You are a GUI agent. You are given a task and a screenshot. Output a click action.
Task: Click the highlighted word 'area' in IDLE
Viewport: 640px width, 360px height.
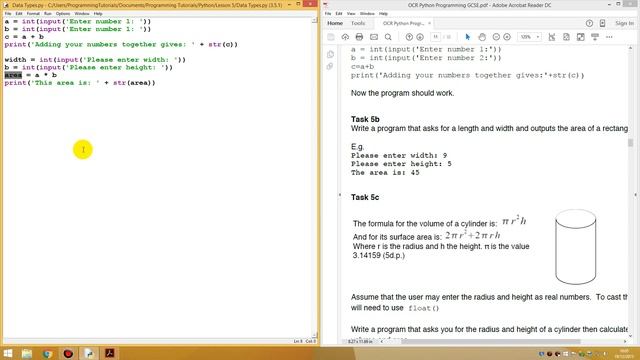pyautogui.click(x=13, y=75)
